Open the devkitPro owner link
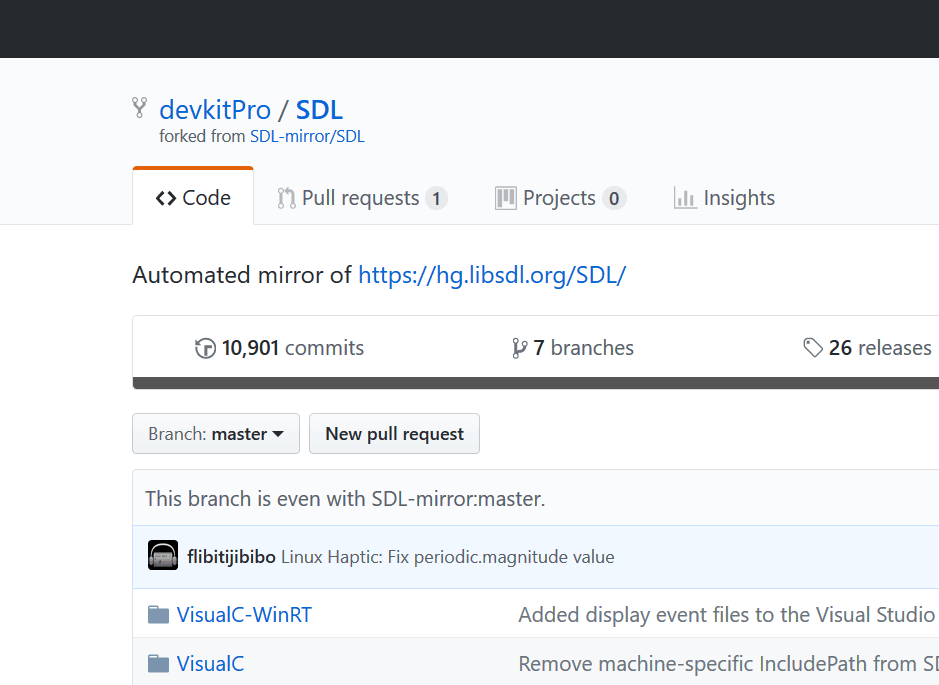The height and width of the screenshot is (685, 939). coord(215,110)
